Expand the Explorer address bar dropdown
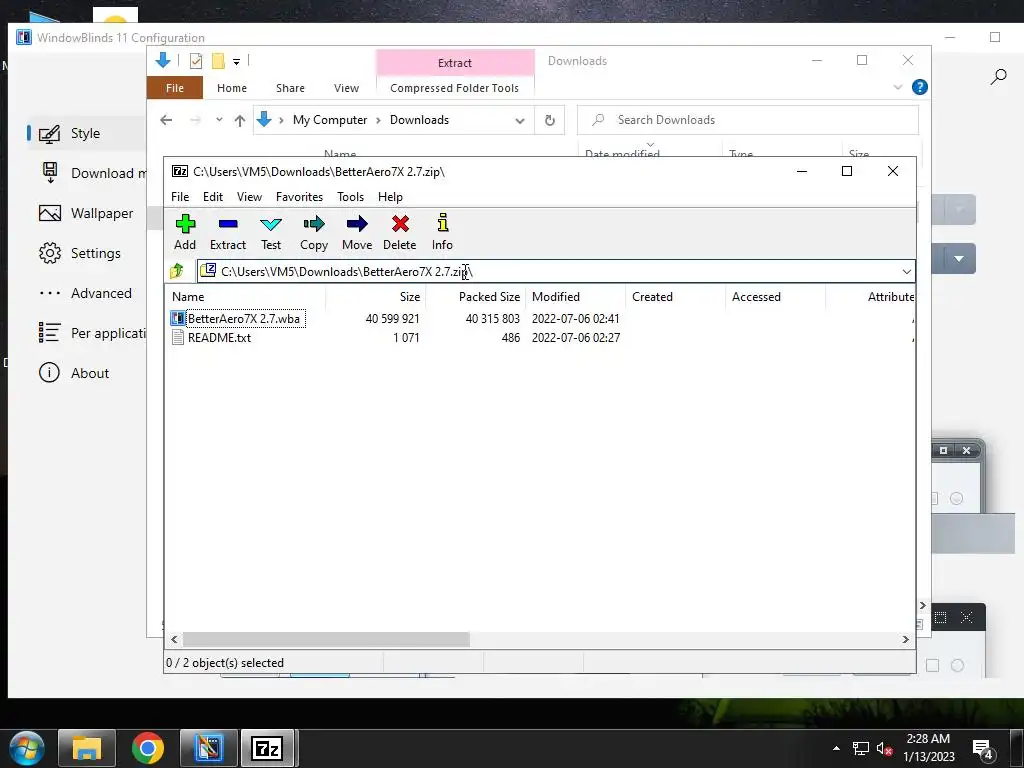Screen dimensions: 1024x768 (520, 120)
